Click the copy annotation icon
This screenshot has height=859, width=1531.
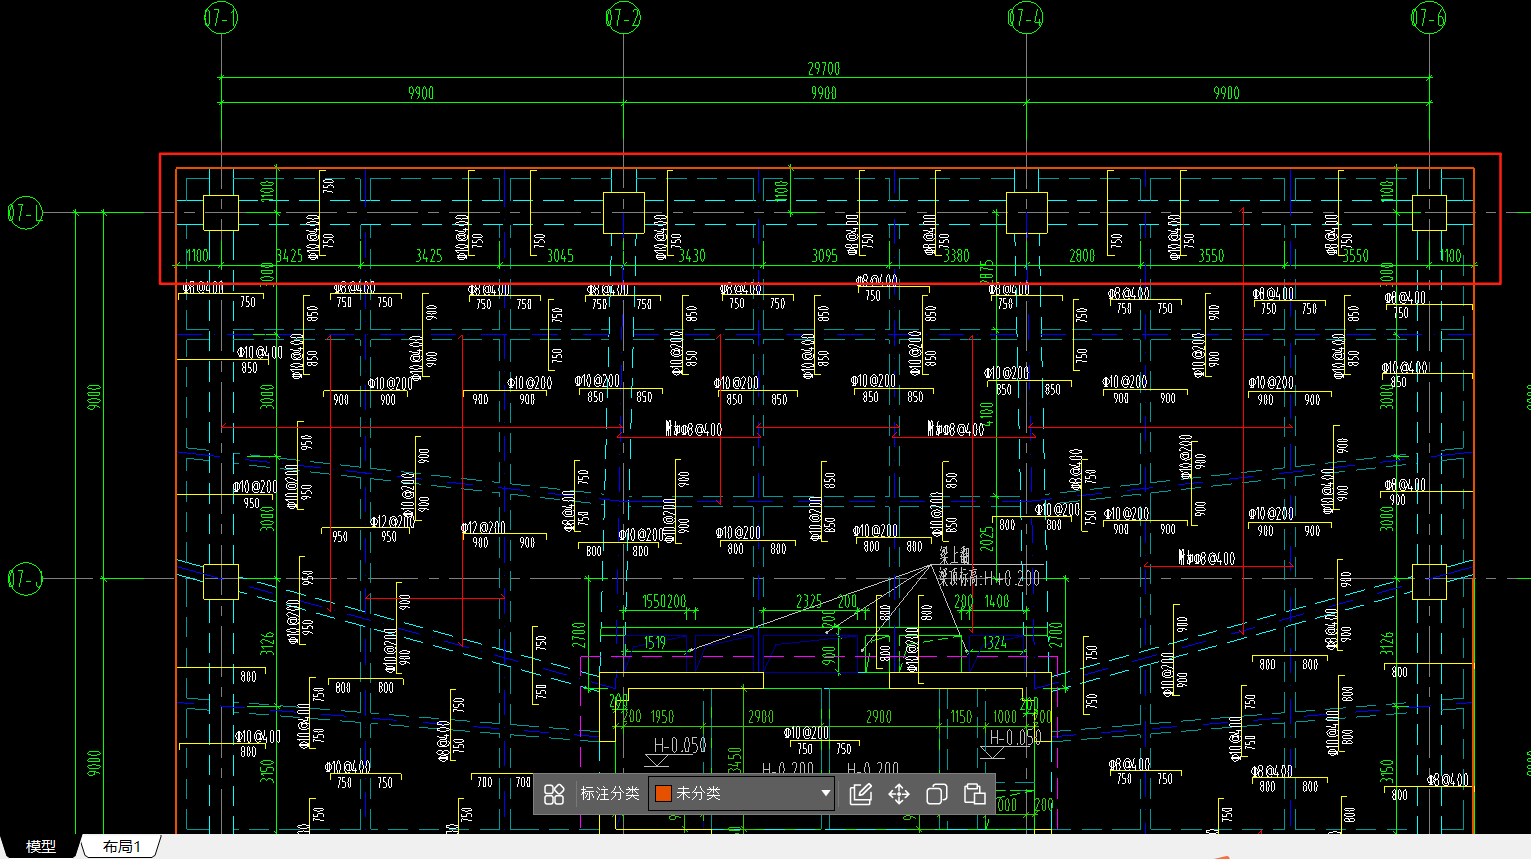tap(937, 794)
